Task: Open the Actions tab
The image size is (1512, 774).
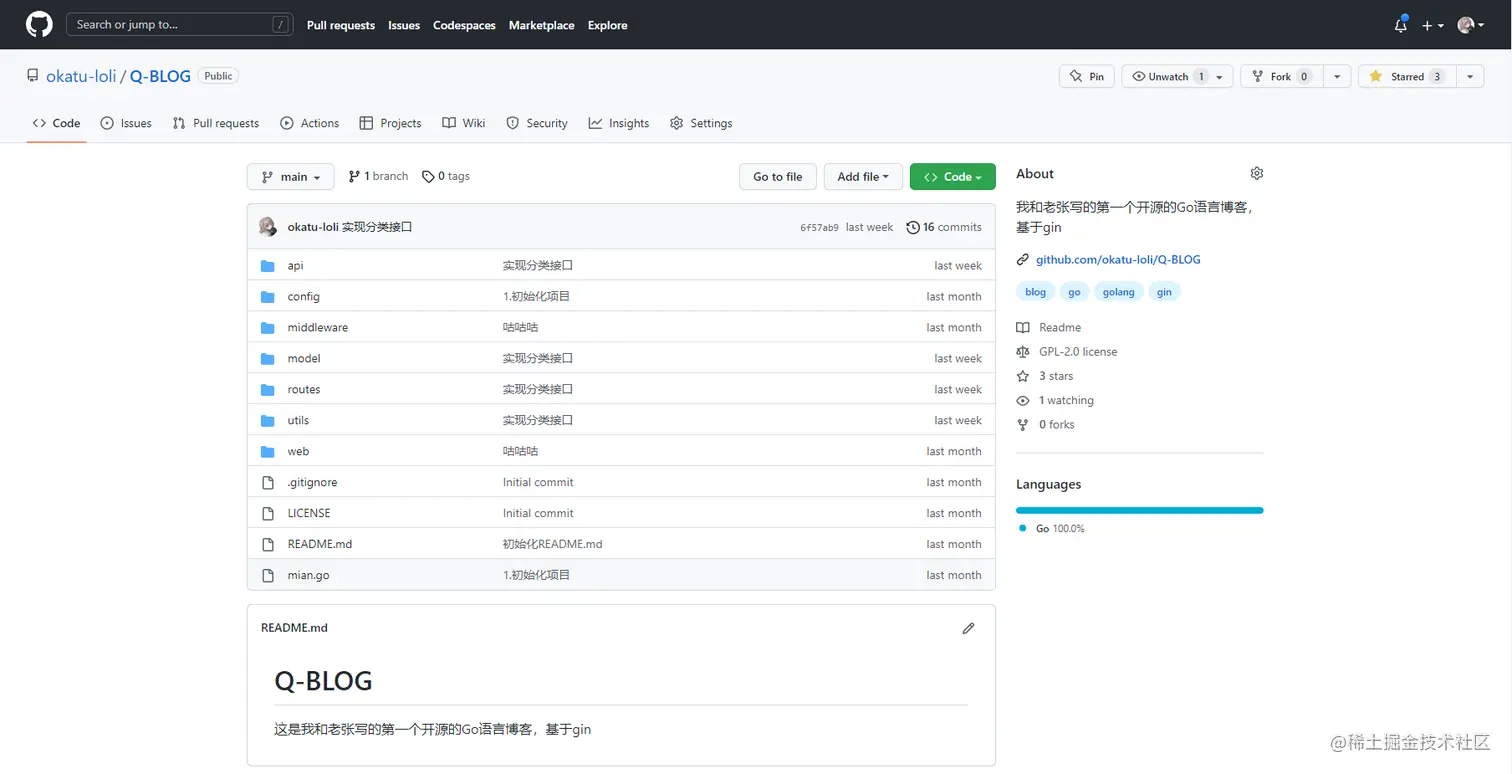Action: [x=309, y=123]
